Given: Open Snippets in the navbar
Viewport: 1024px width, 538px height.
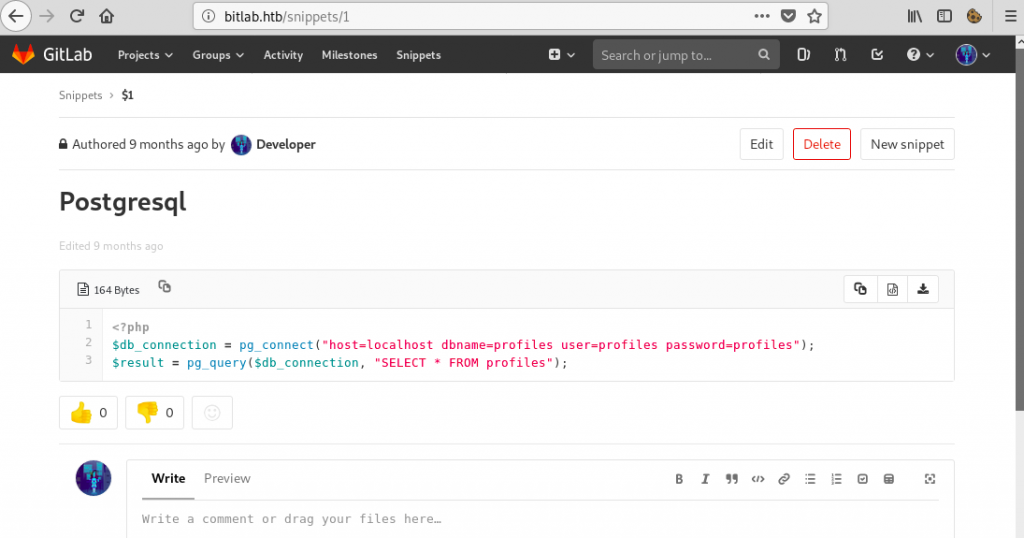Looking at the screenshot, I should (419, 55).
